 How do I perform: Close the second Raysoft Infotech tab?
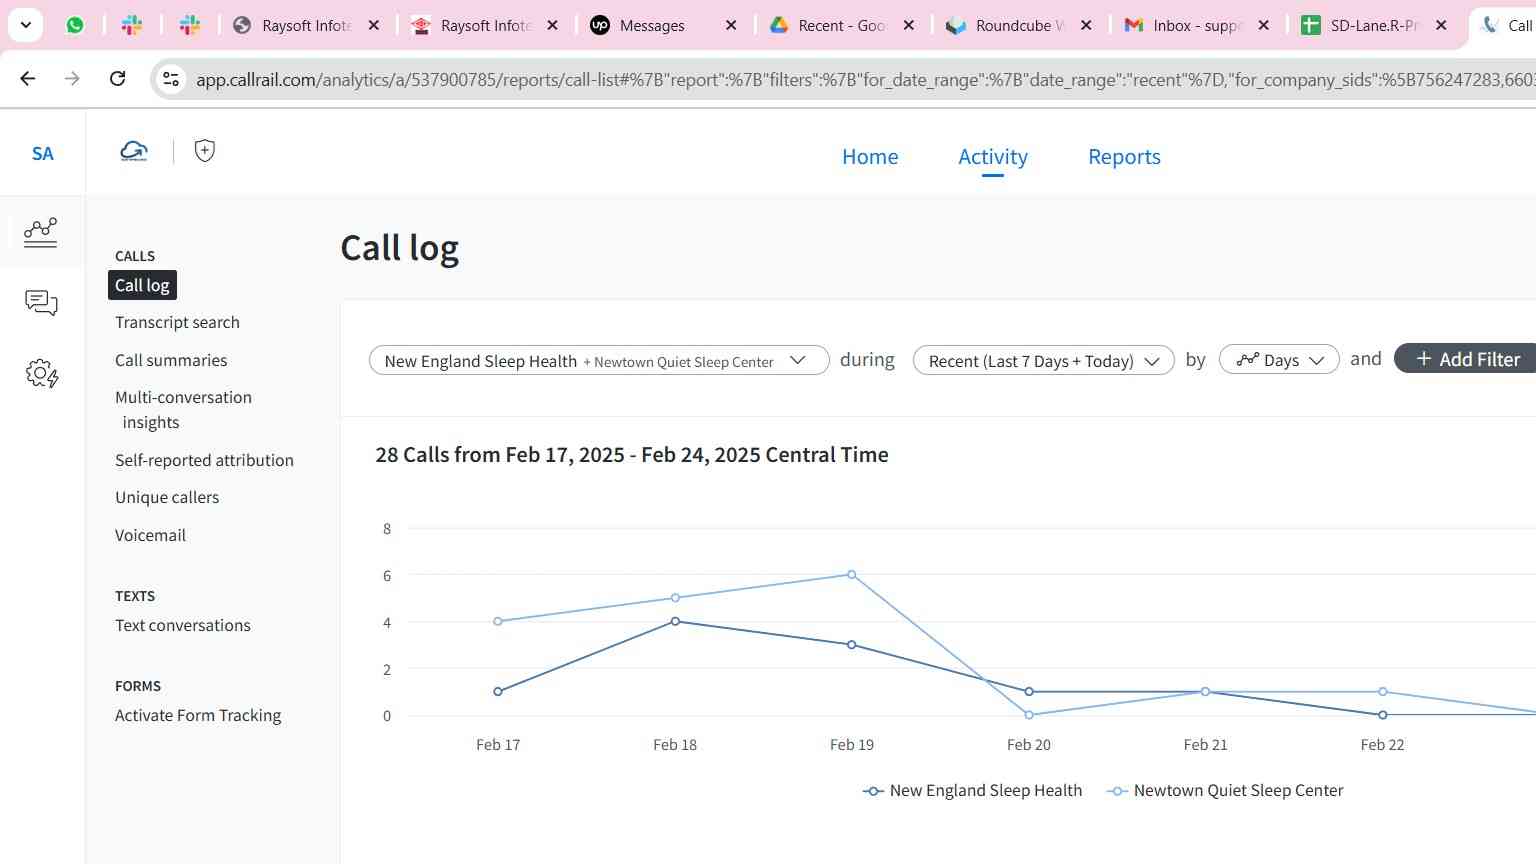pyautogui.click(x=553, y=25)
